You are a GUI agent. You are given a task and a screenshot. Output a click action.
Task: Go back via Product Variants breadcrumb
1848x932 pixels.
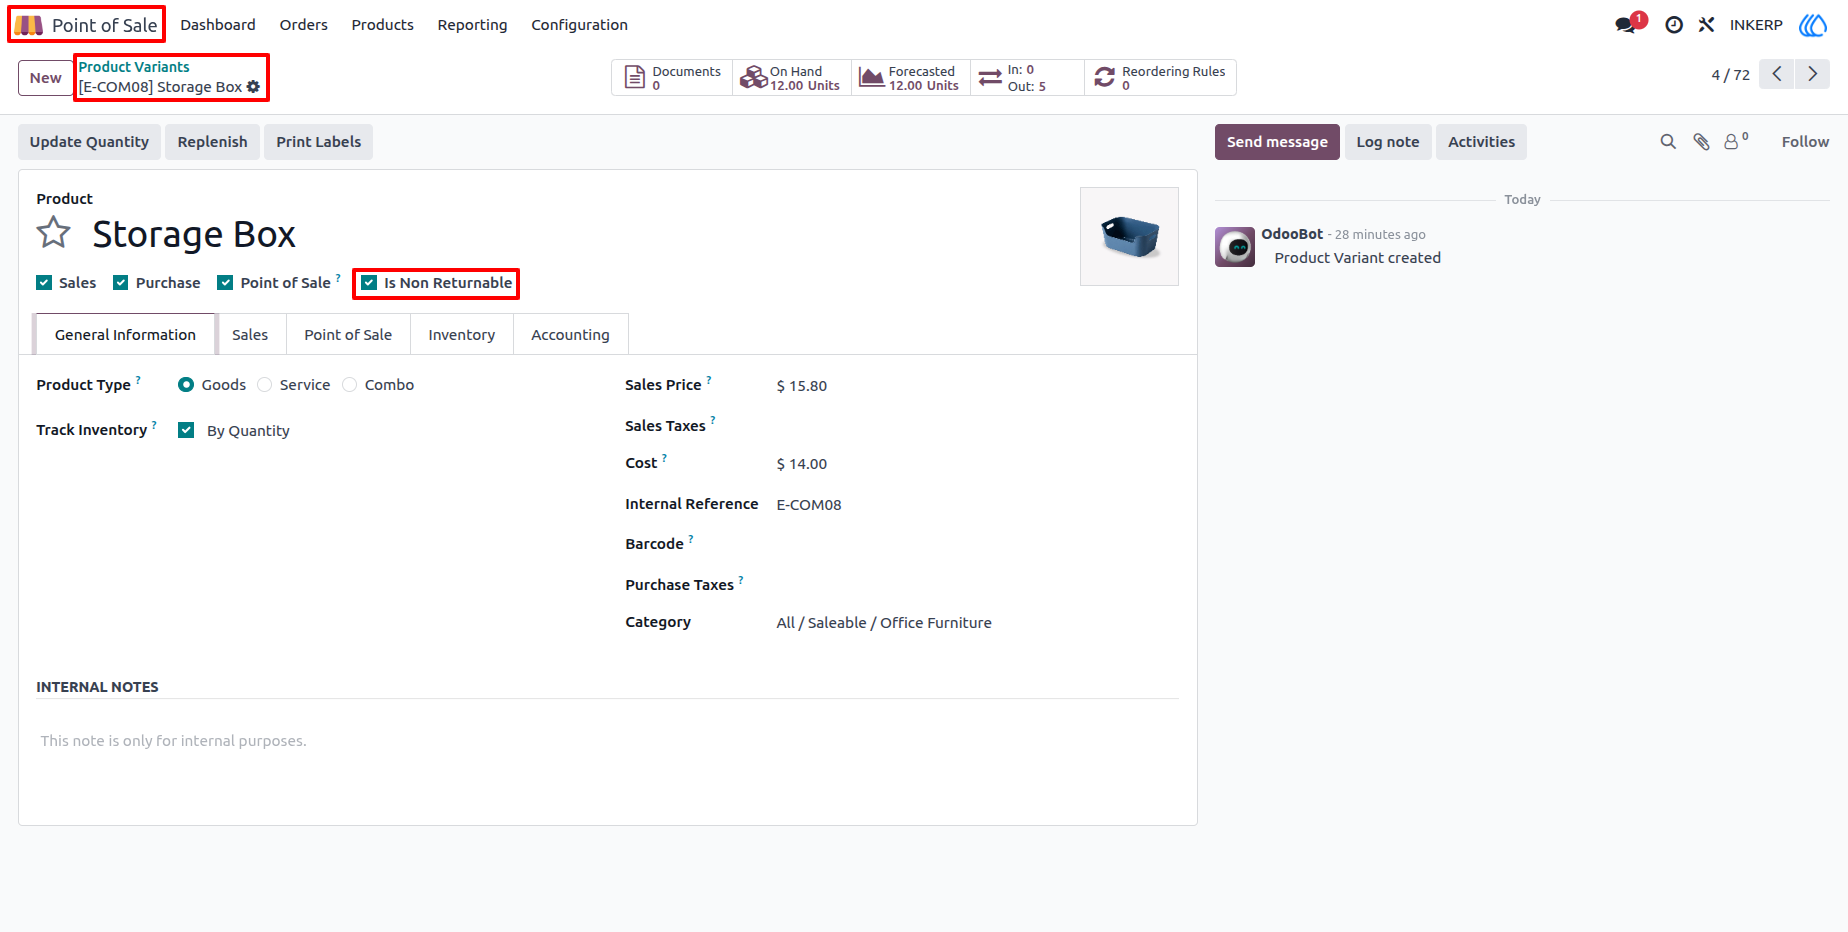click(134, 67)
